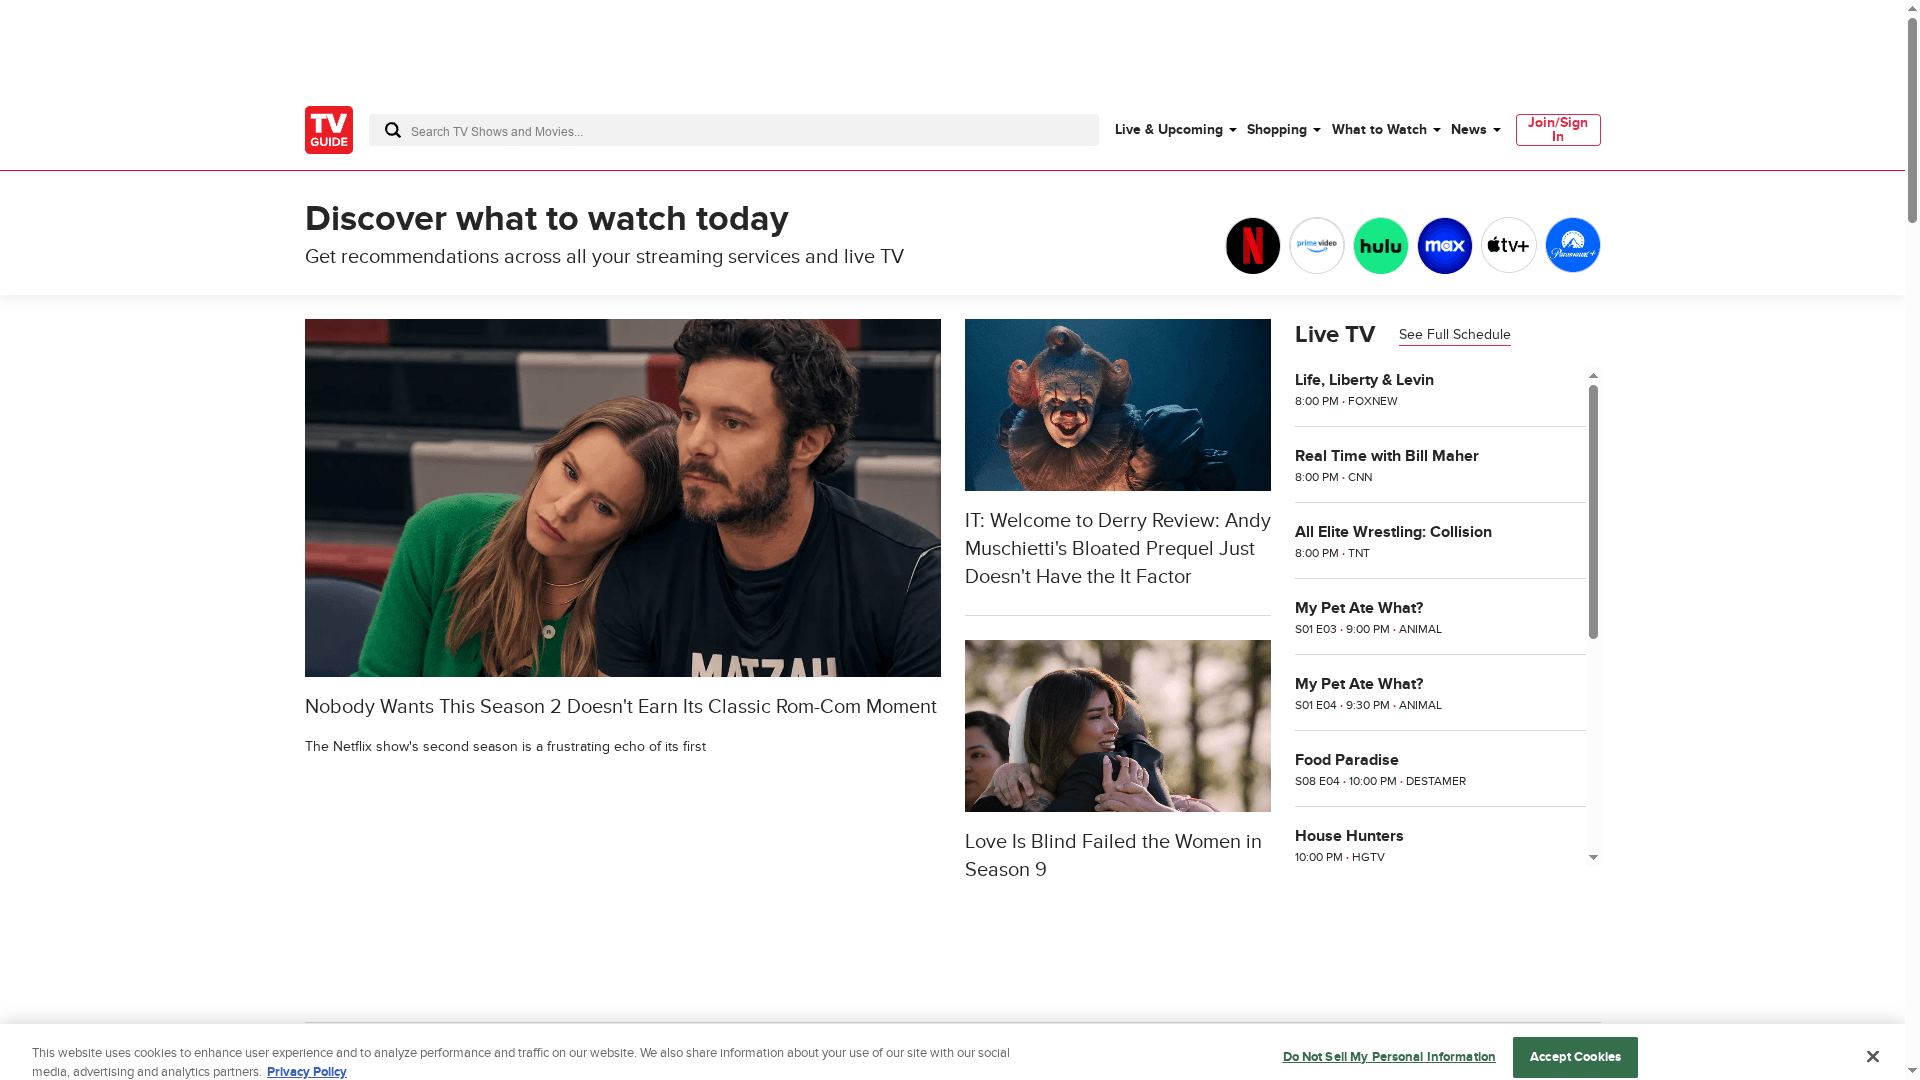This screenshot has height=1080, width=1920.
Task: Select the Prime Video streaming icon
Action: tap(1316, 246)
